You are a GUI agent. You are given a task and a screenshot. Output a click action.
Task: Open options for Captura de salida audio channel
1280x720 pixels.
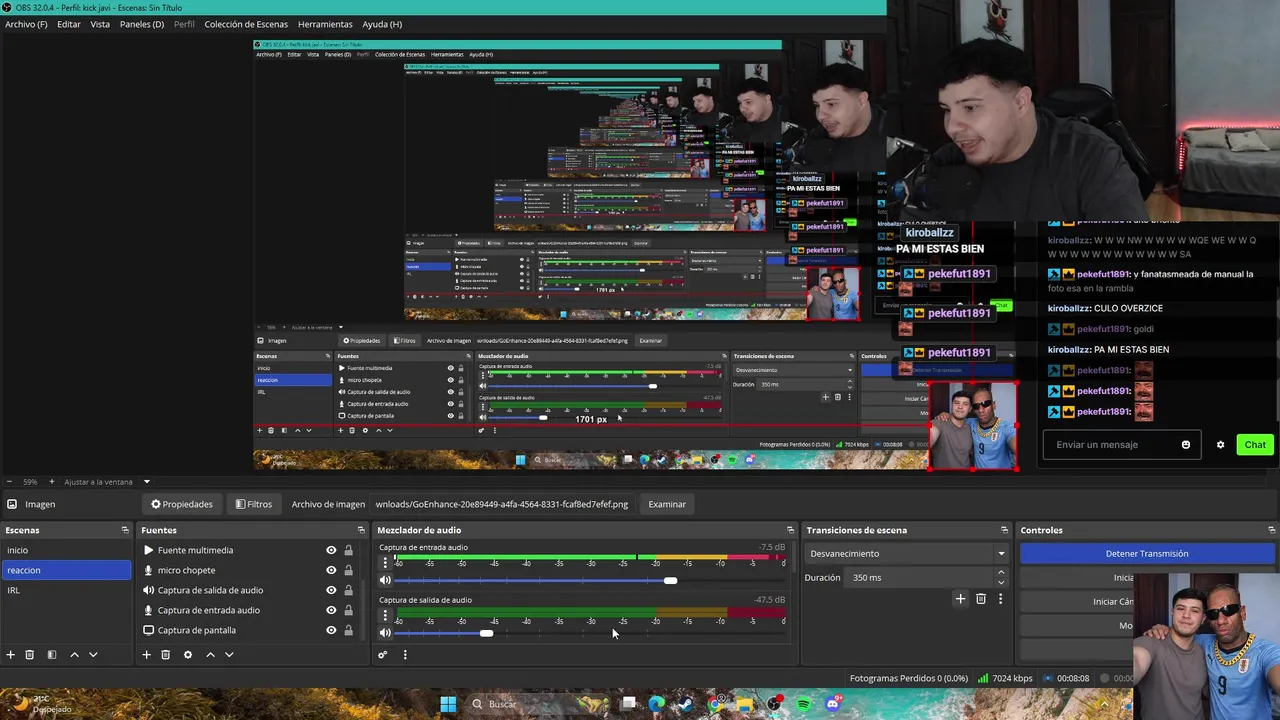(385, 615)
